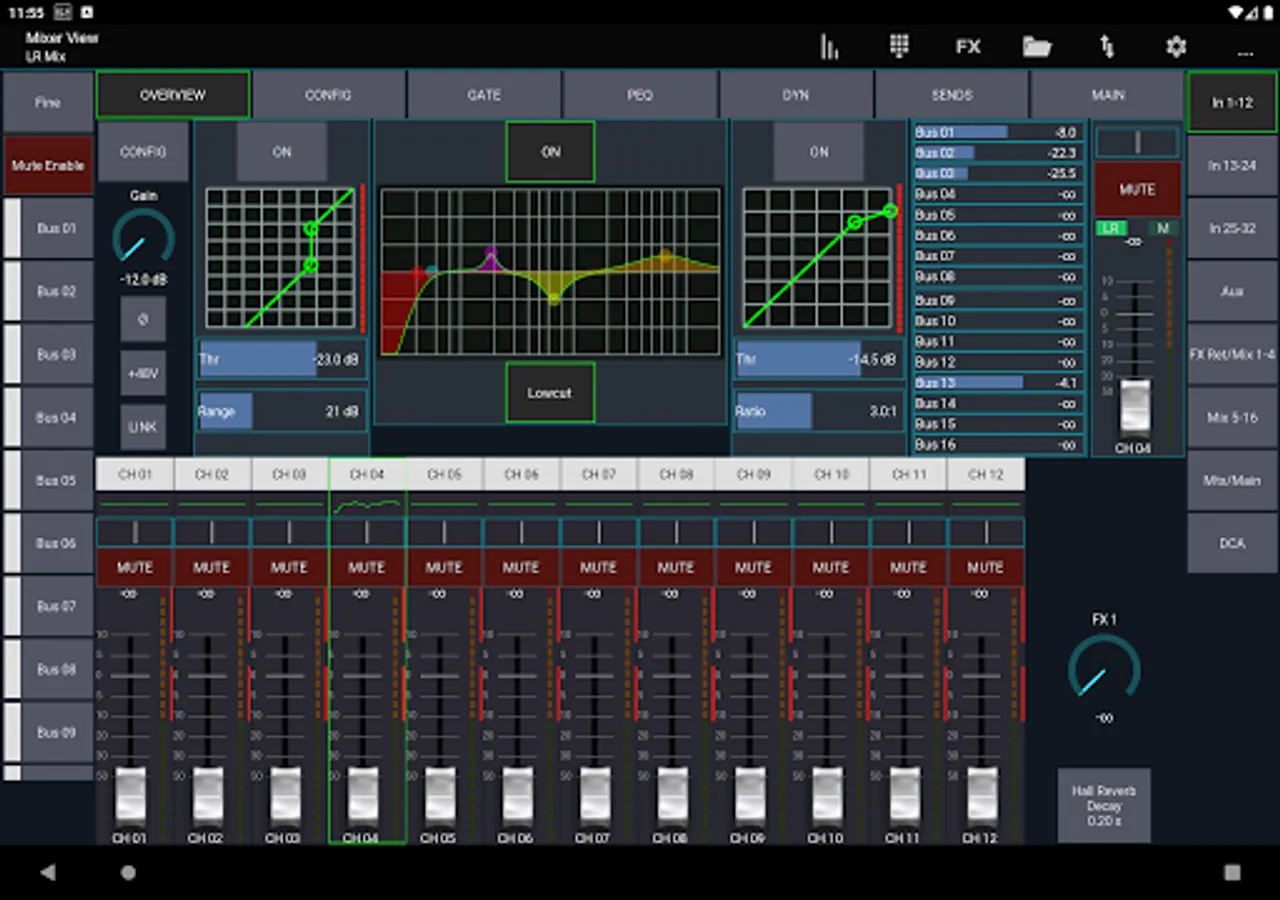Image resolution: width=1280 pixels, height=900 pixels.
Task: Turn off the PEQ ON button above EQ graph
Action: (x=550, y=152)
